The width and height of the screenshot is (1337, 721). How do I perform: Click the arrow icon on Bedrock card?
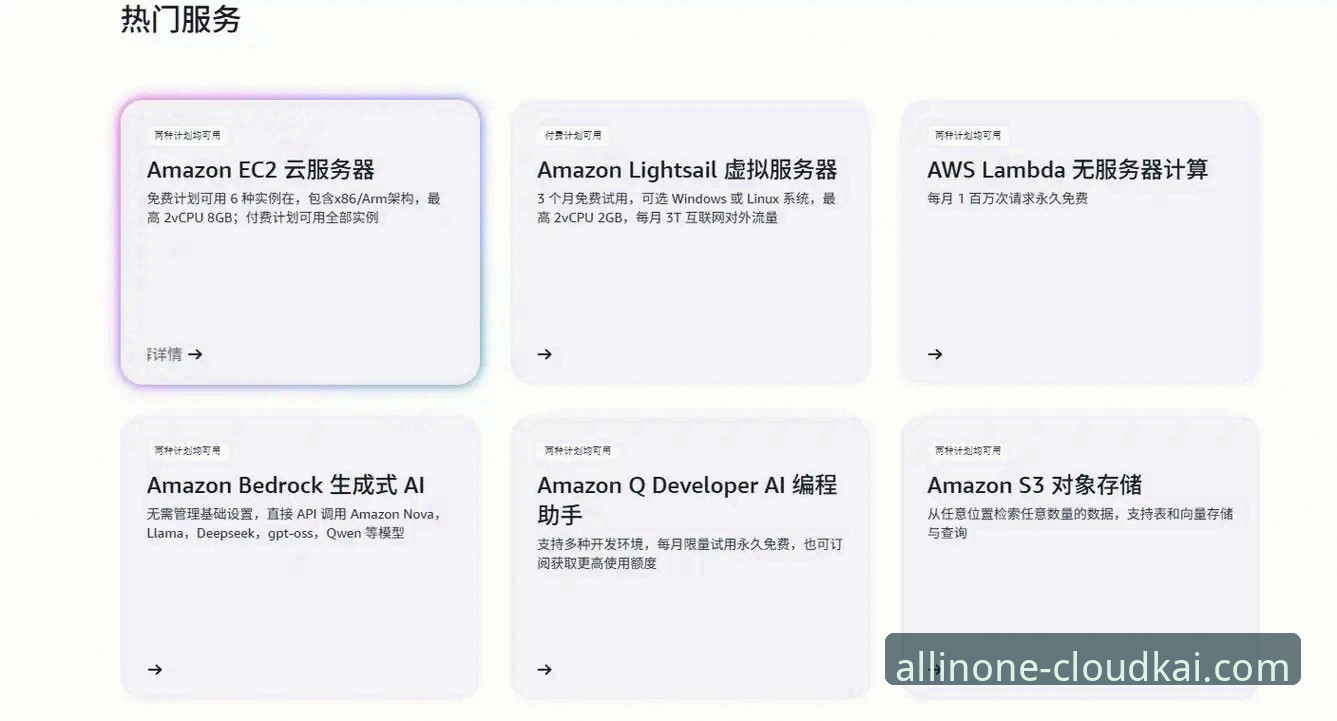click(155, 670)
